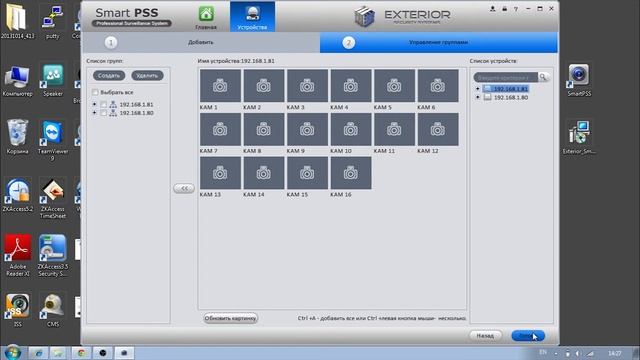Expand group 192.168.1.80 in group list

coord(94,113)
